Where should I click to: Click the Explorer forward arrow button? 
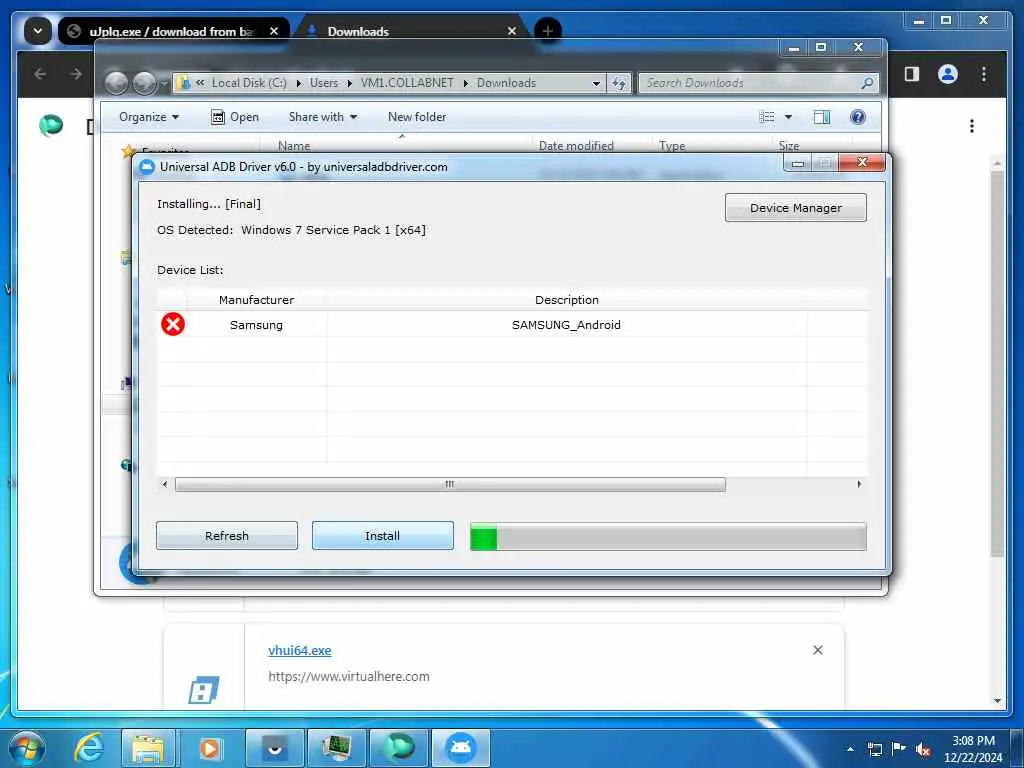[x=144, y=83]
